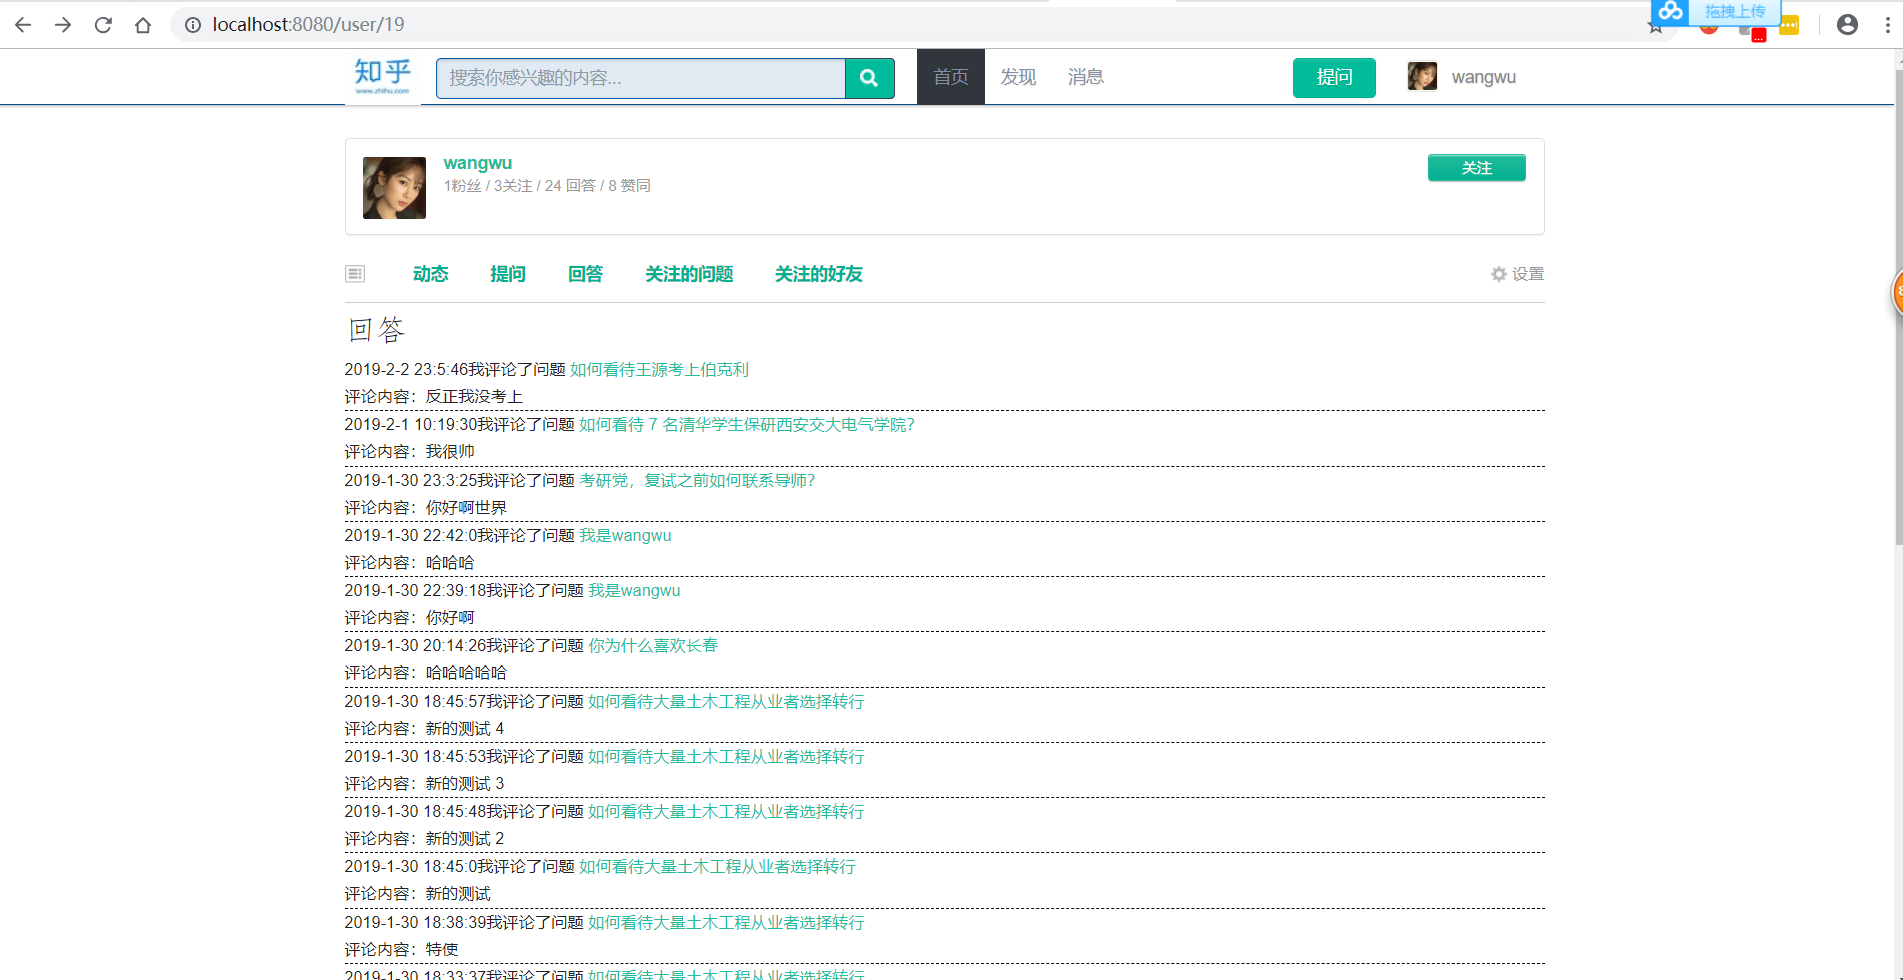The width and height of the screenshot is (1903, 980).
Task: Click comment text 评论内容：我很帅
Action: pos(410,452)
